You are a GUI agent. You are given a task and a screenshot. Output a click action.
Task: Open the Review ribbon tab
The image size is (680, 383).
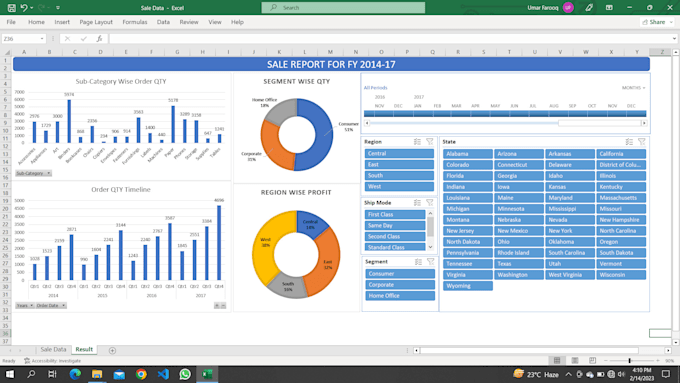pos(189,22)
